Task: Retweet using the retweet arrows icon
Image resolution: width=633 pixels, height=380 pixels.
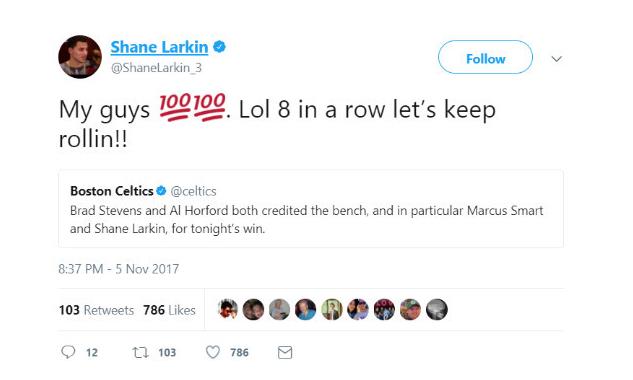Action: 140,353
